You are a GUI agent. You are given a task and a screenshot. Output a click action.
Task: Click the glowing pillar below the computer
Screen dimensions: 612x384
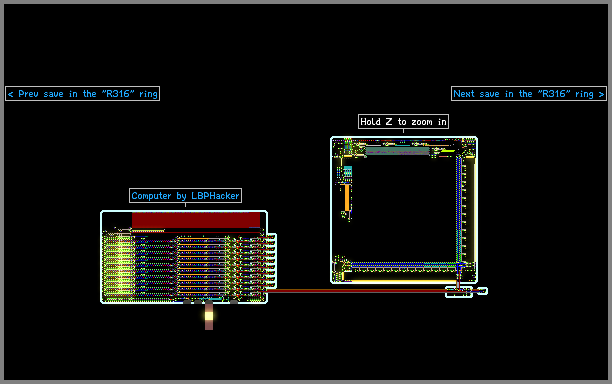pos(209,315)
